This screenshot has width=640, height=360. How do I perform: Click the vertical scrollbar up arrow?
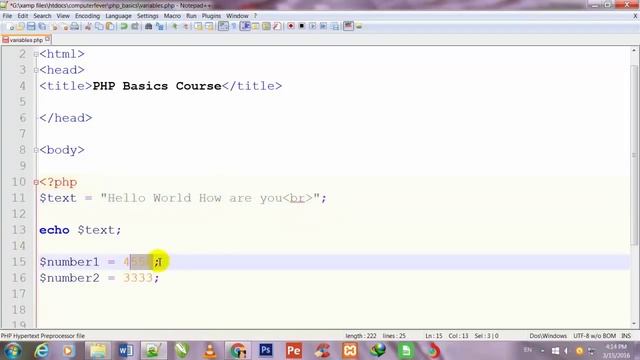click(634, 51)
